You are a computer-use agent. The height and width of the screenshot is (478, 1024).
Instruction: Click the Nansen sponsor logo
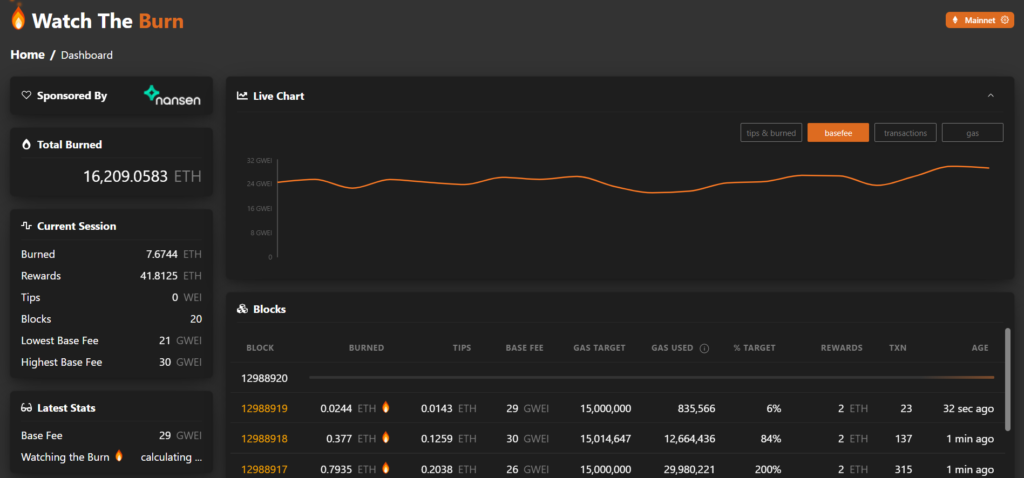point(171,96)
